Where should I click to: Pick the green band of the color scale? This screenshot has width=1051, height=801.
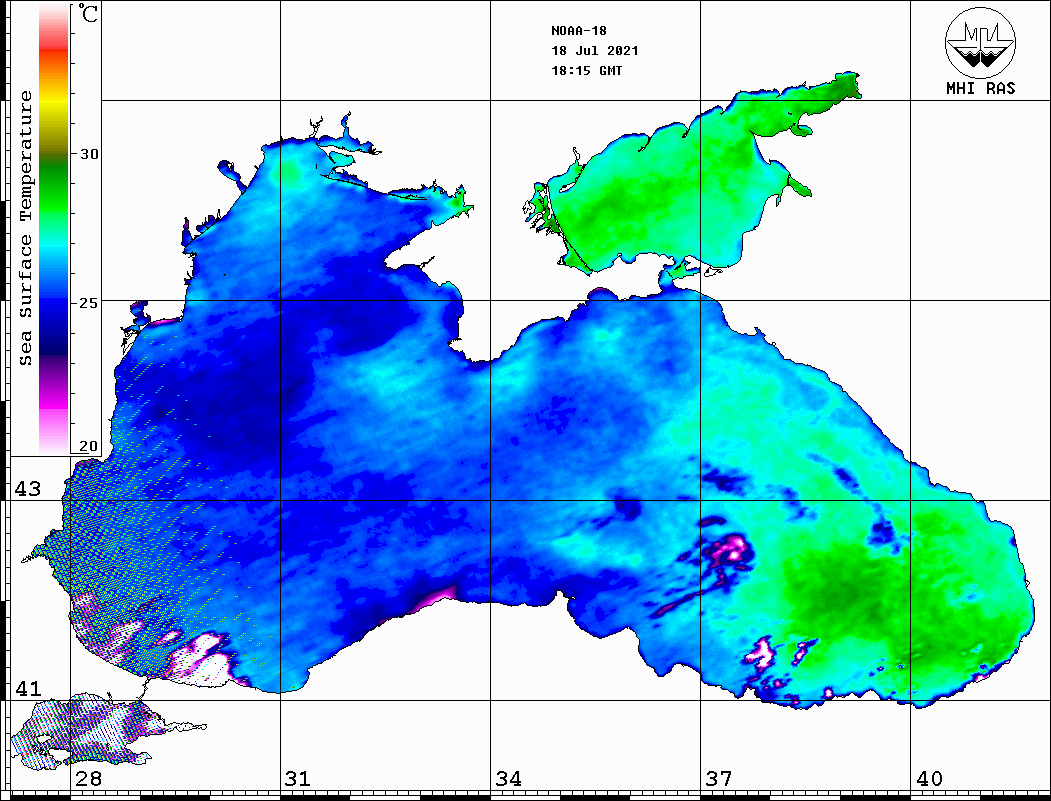coord(54,191)
